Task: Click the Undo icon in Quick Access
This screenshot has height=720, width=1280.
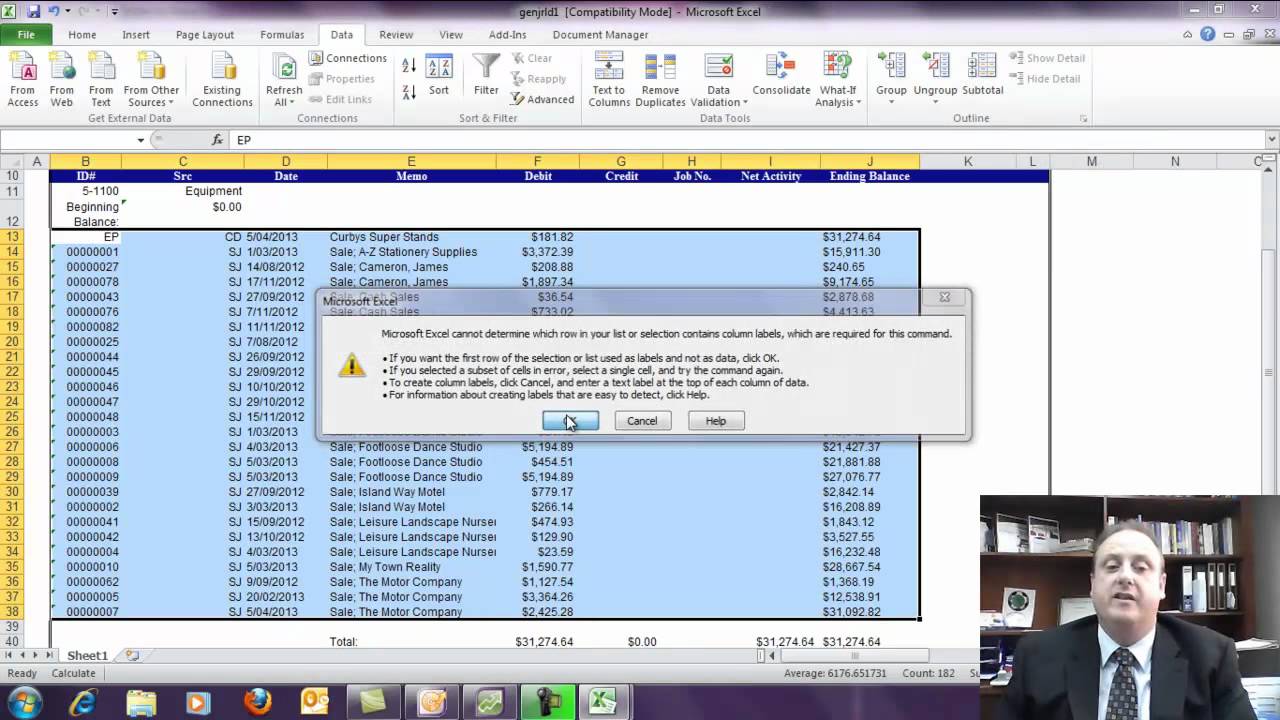Action: pos(55,11)
